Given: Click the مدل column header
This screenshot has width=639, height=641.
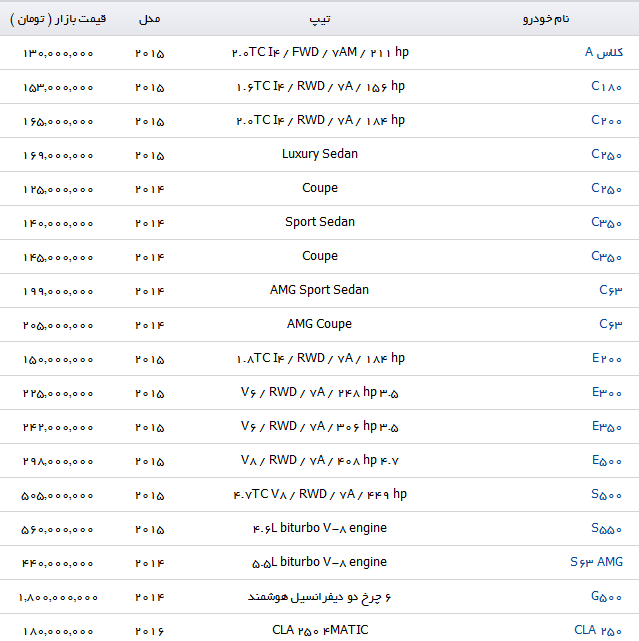Looking at the screenshot, I should click(x=150, y=19).
